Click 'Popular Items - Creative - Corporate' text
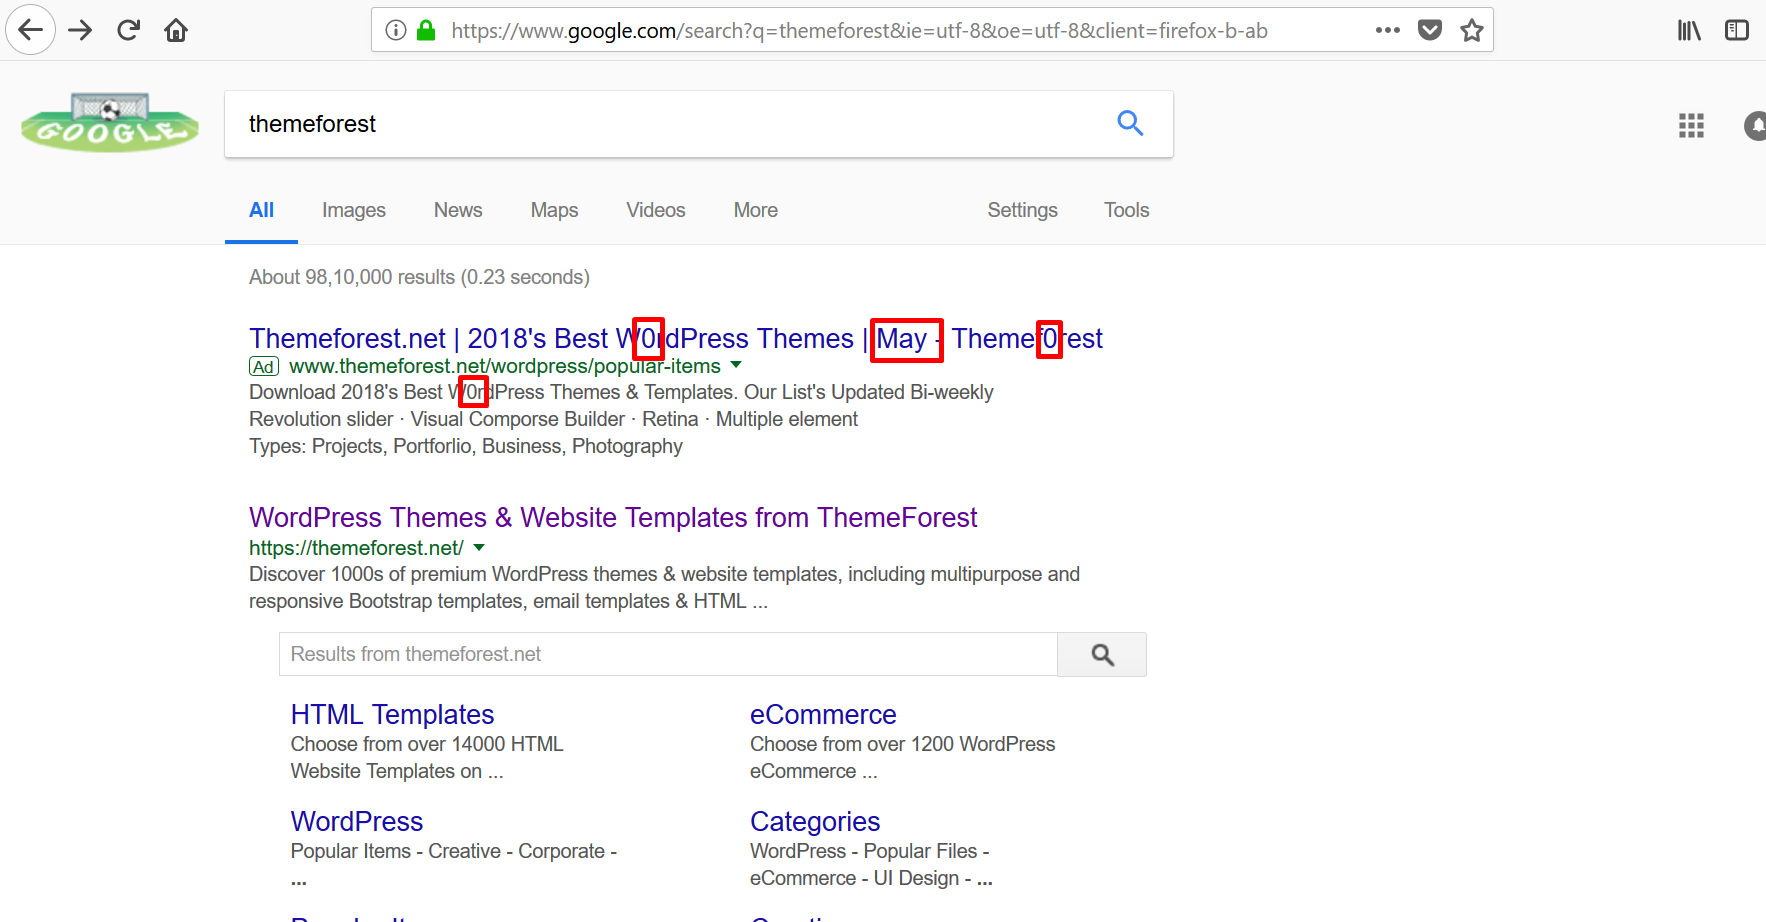Screen dimensions: 1766x922 pos(454,851)
